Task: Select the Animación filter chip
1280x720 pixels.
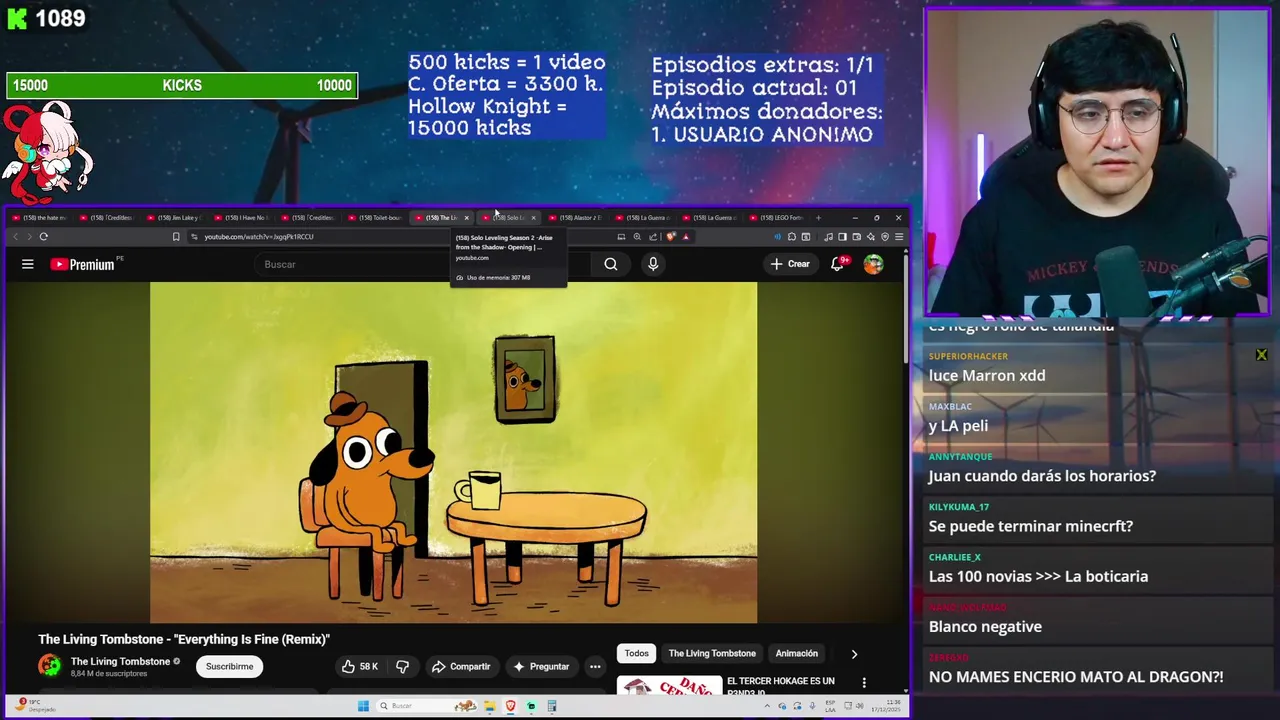Action: (797, 654)
